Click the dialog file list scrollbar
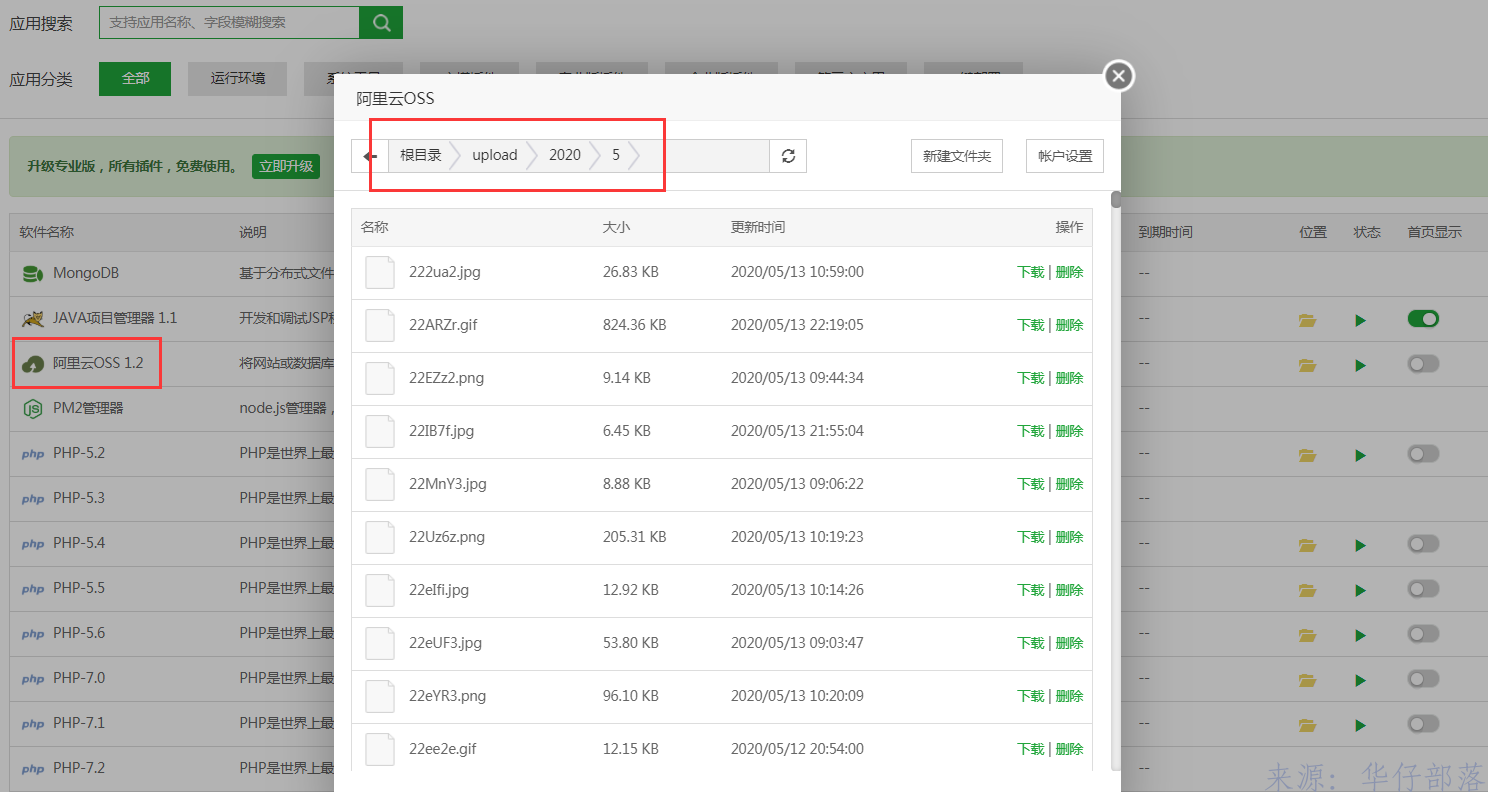This screenshot has width=1488, height=792. (x=1116, y=199)
